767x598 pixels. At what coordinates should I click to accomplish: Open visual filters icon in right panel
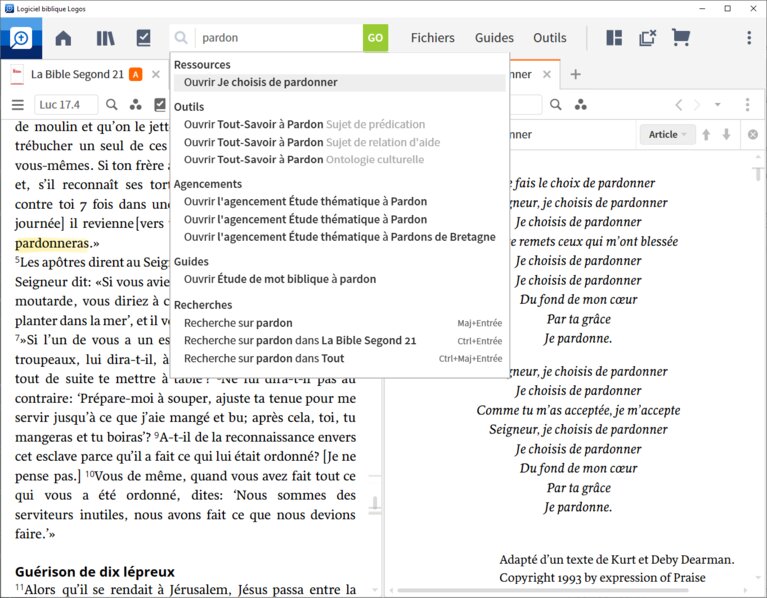581,105
